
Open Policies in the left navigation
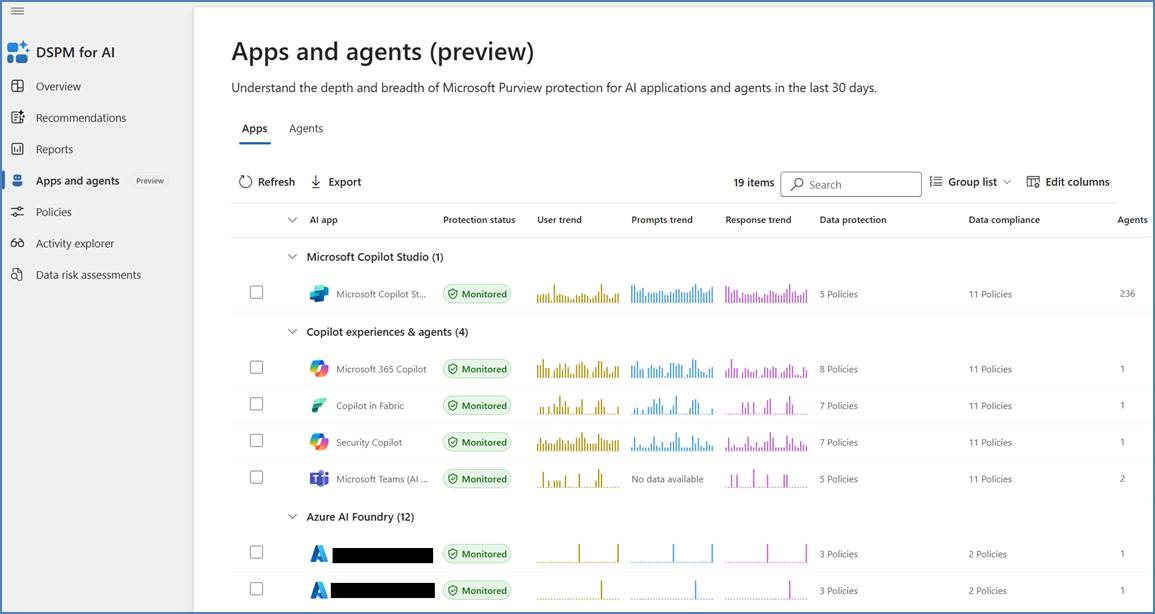coord(53,212)
